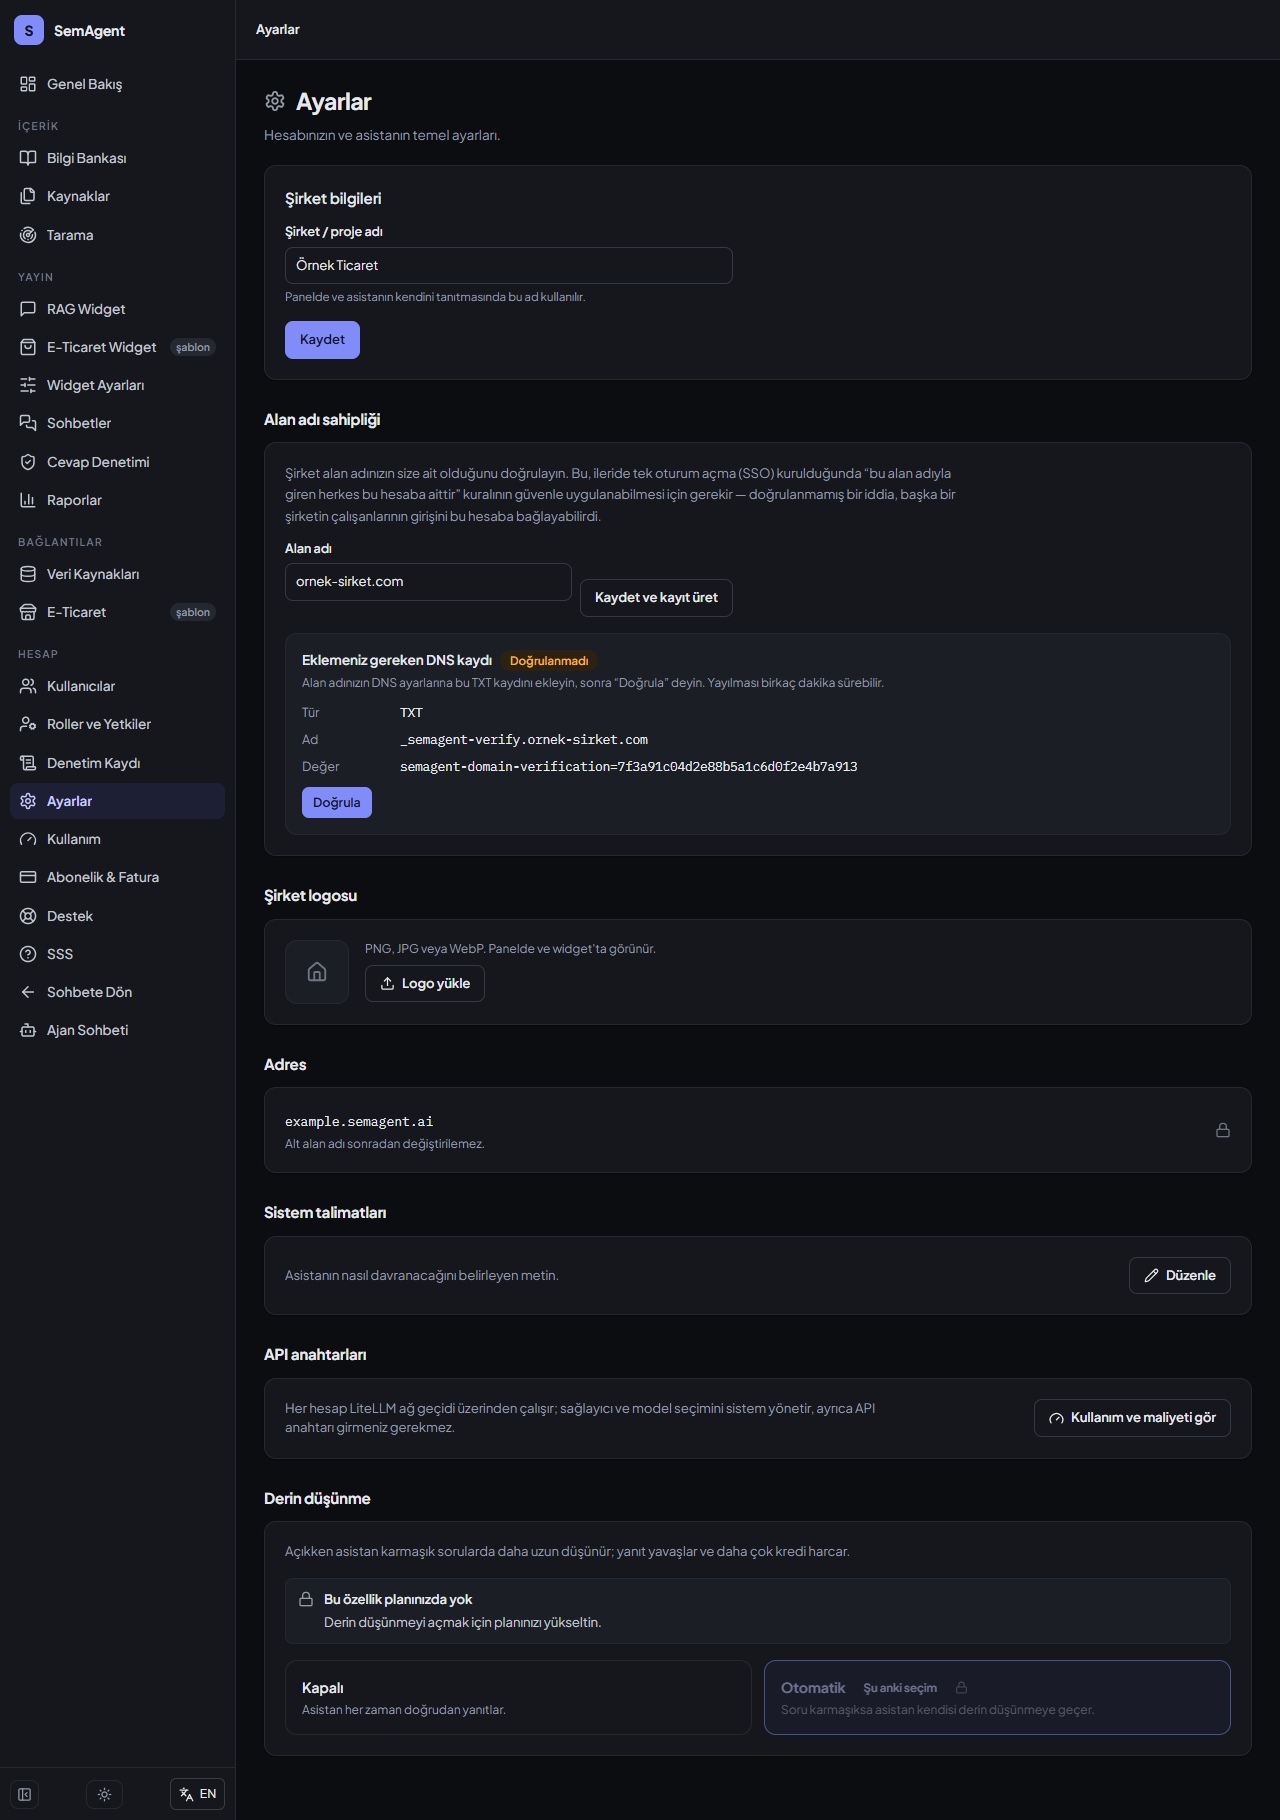Toggle light/dark theme sun icon

(x=105, y=1794)
